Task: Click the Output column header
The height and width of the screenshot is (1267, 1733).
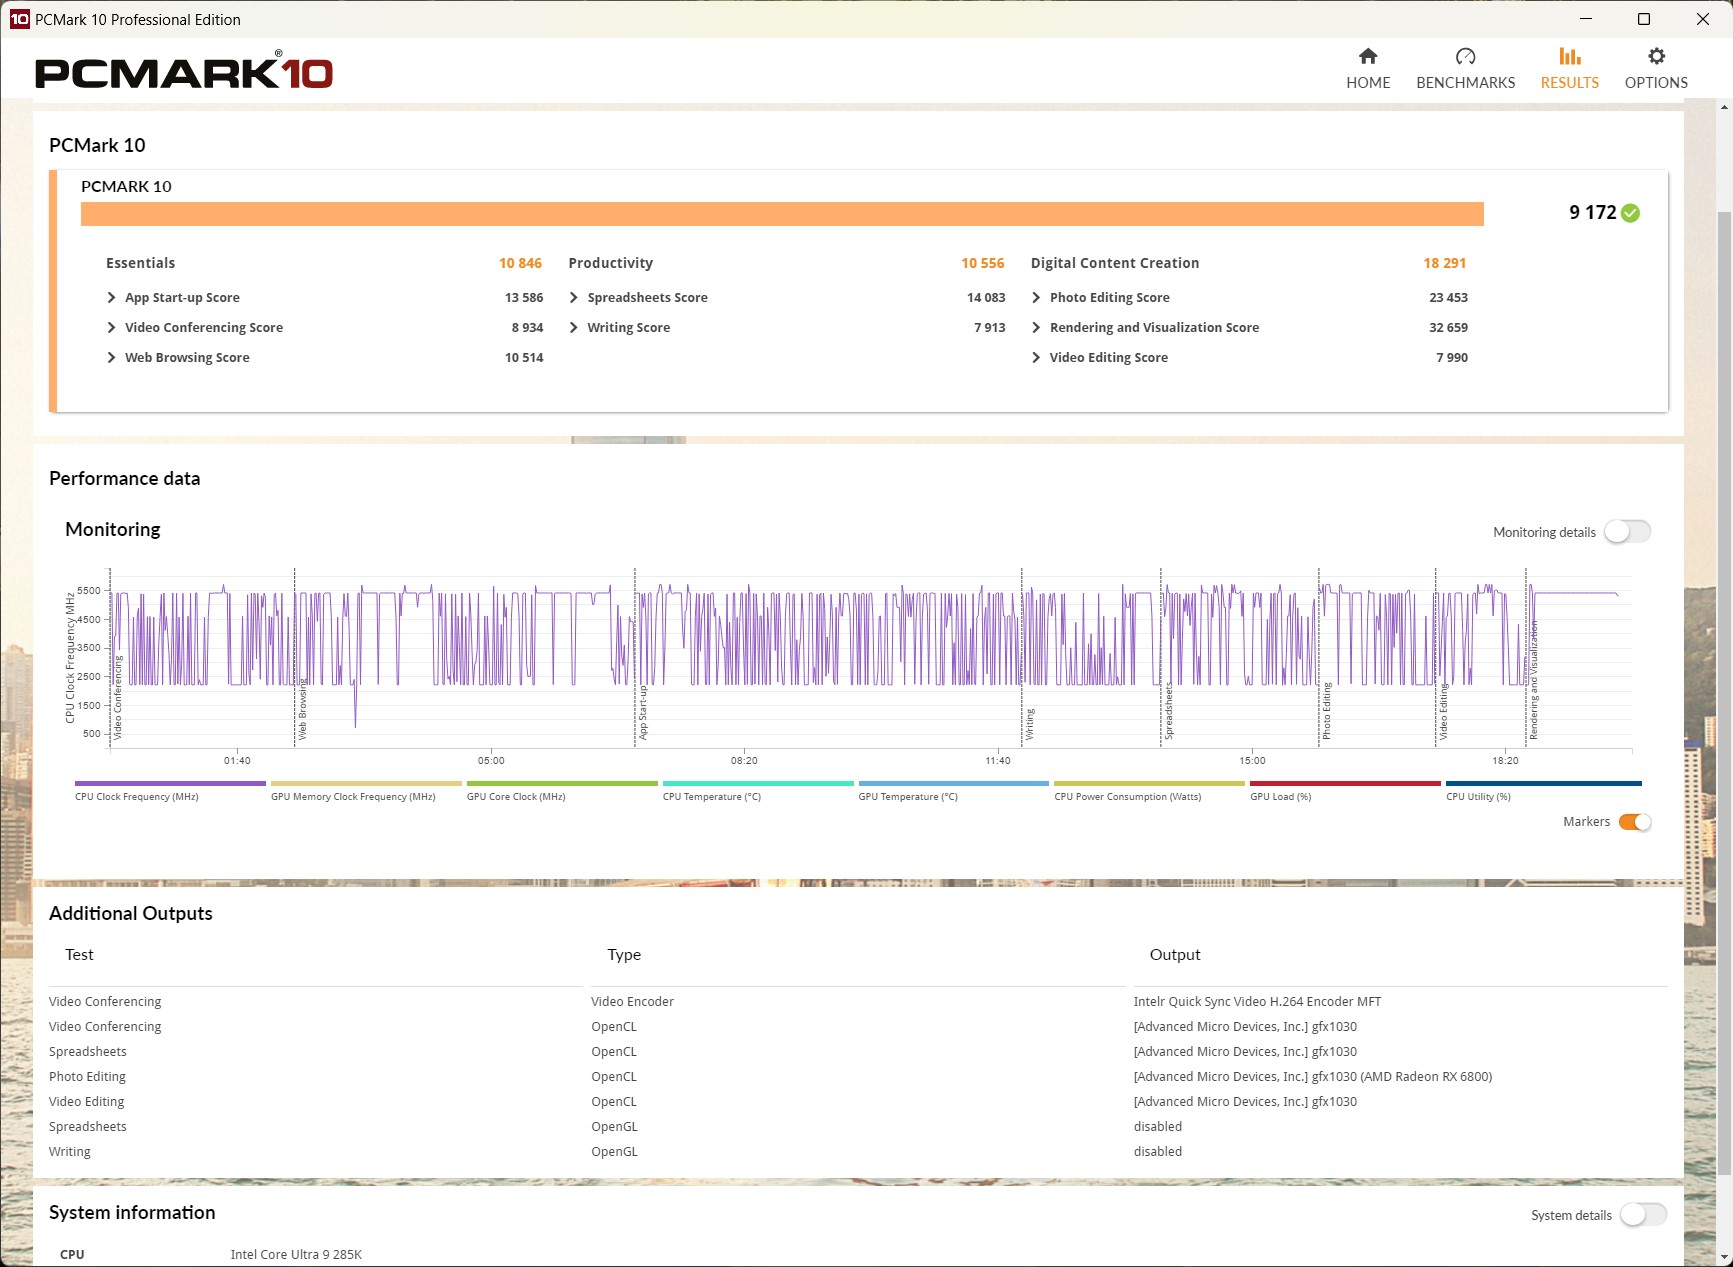Action: [x=1175, y=954]
